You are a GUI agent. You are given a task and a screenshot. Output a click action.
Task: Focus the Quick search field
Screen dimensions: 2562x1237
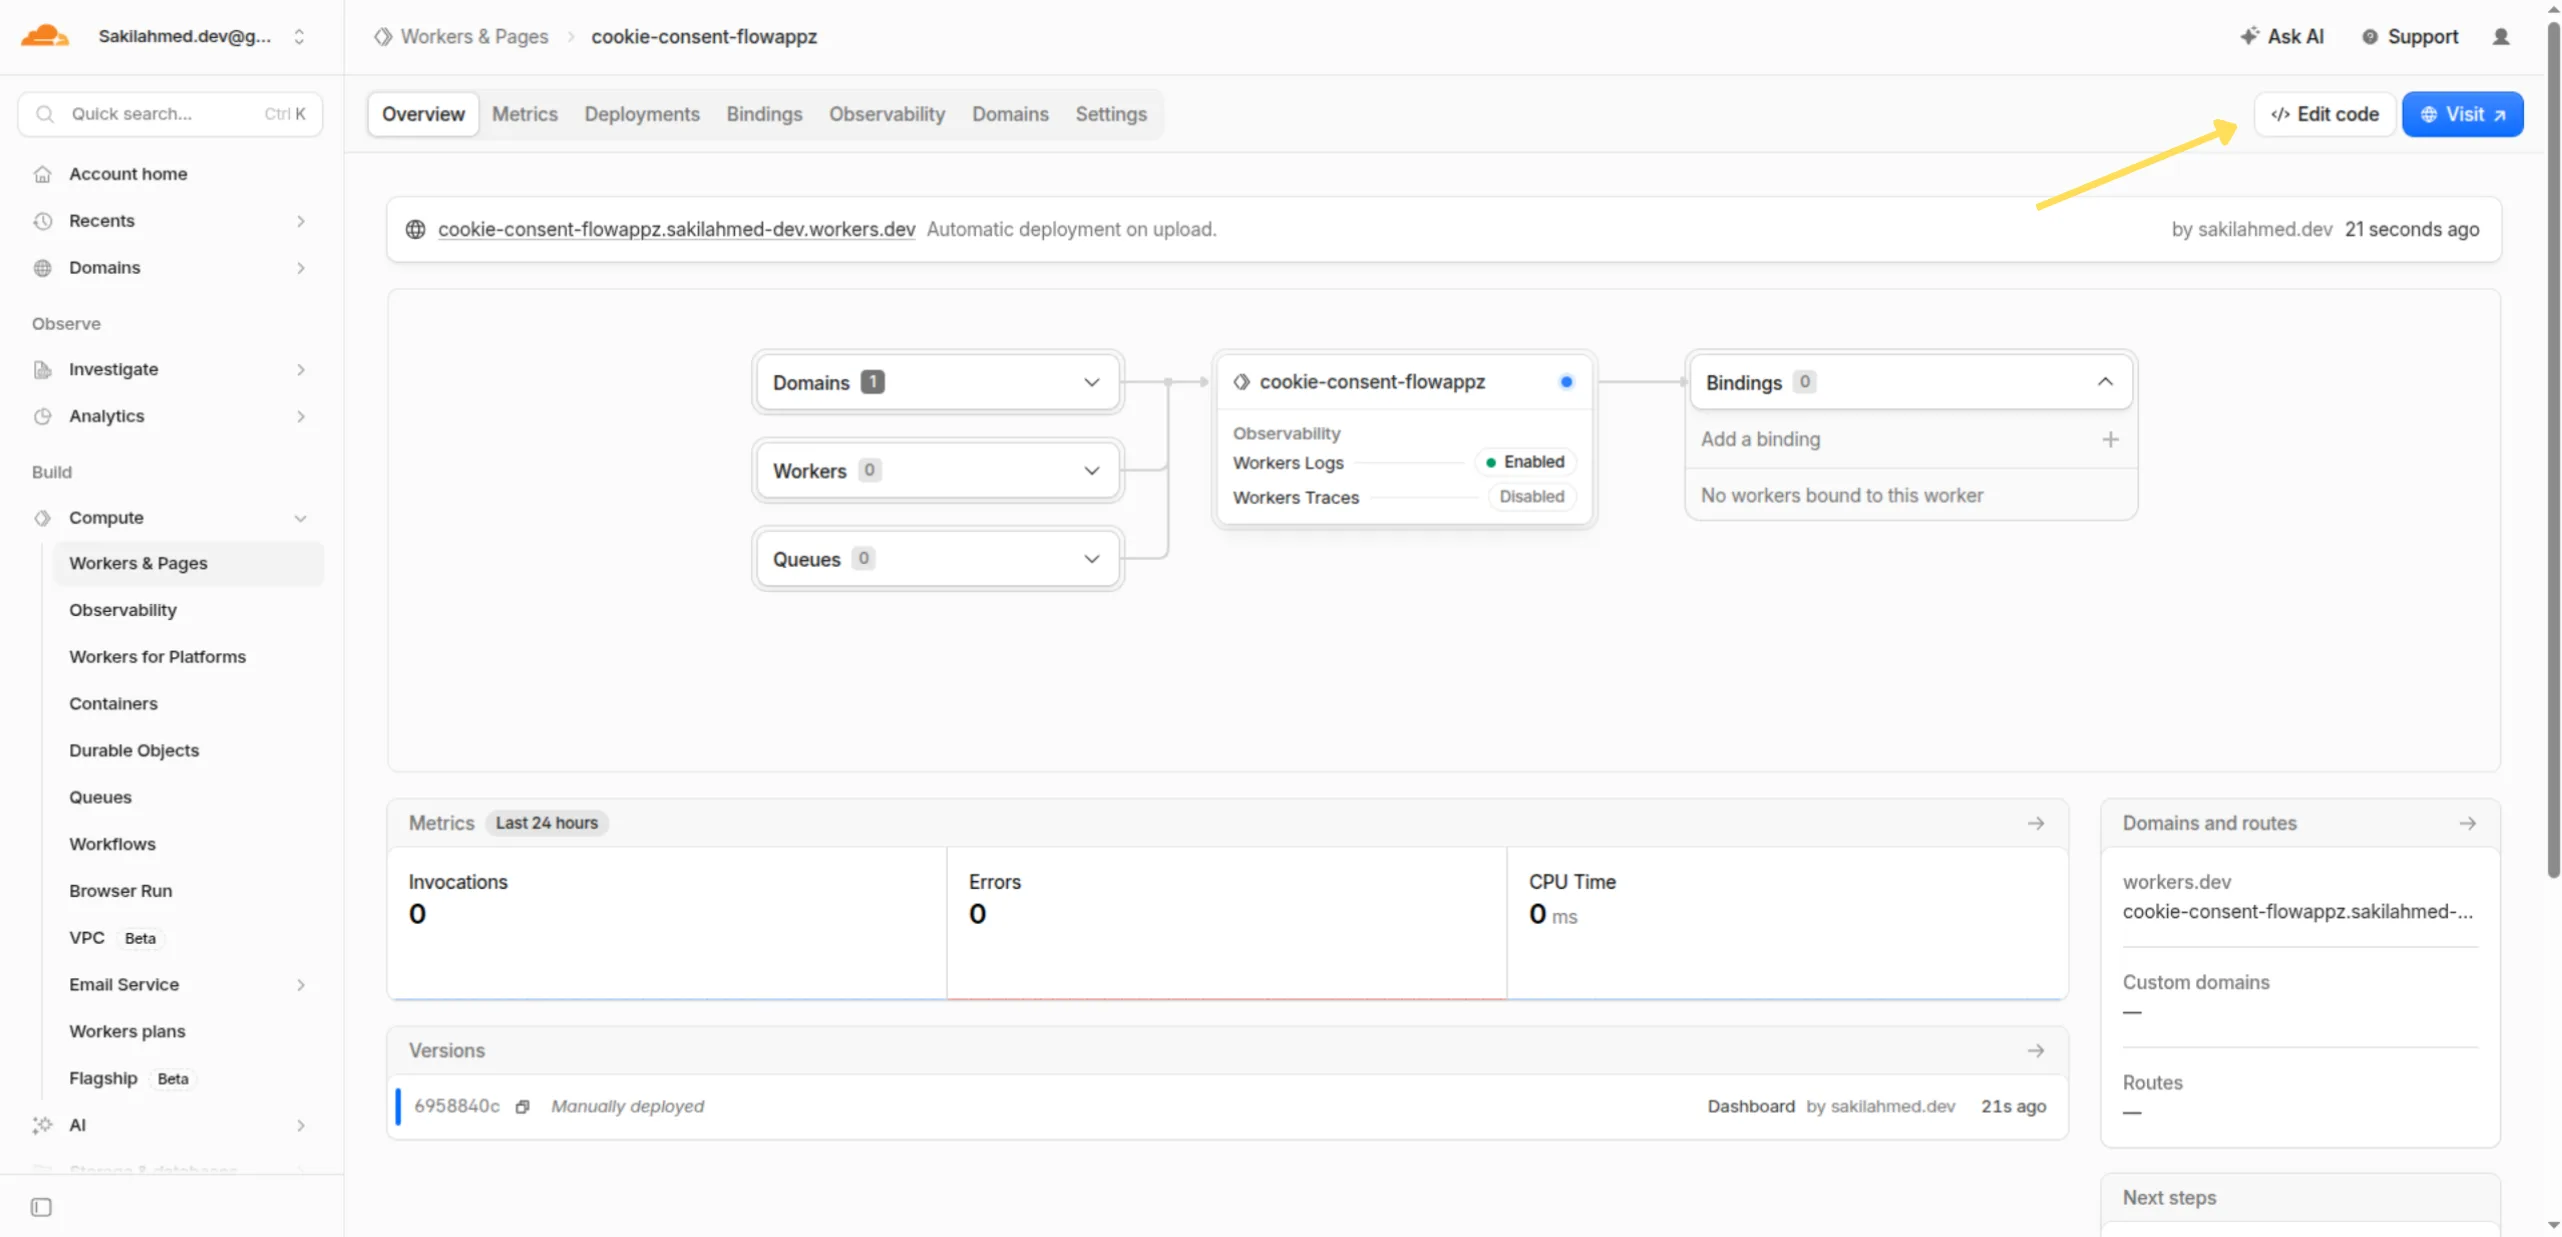[x=170, y=114]
